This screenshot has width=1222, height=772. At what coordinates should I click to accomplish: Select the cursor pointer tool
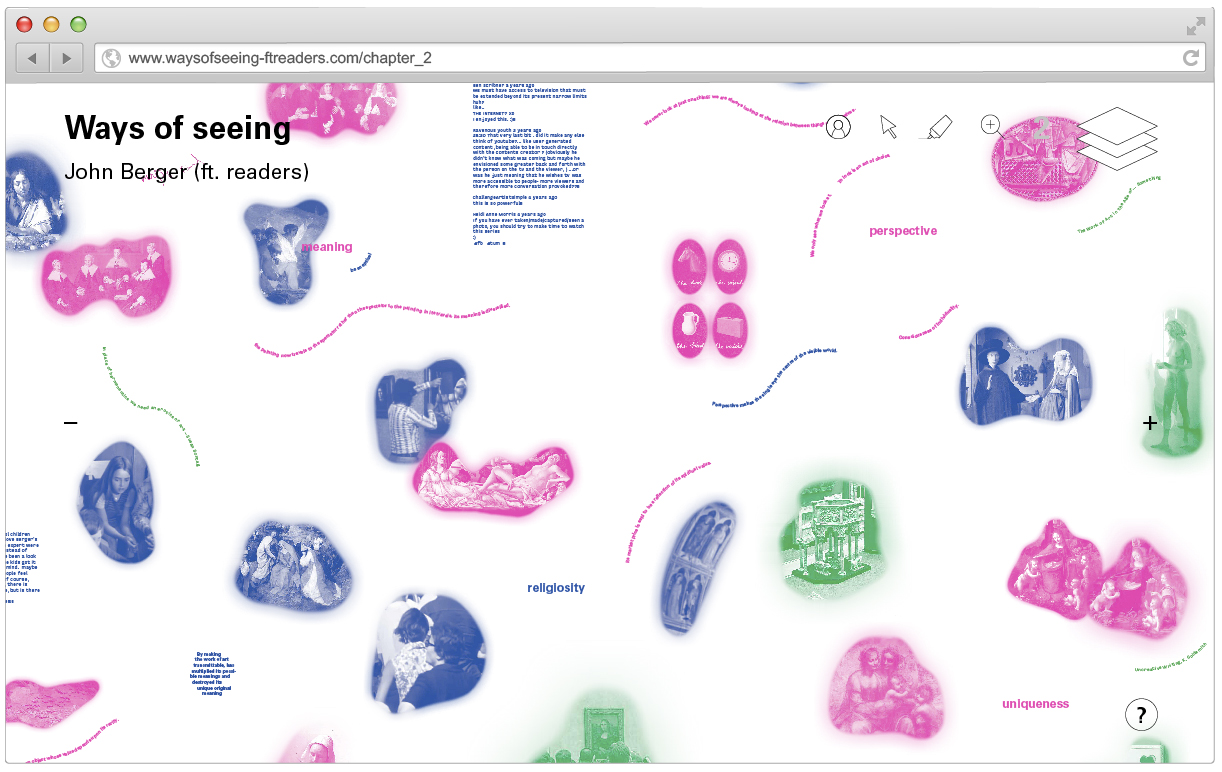888,127
